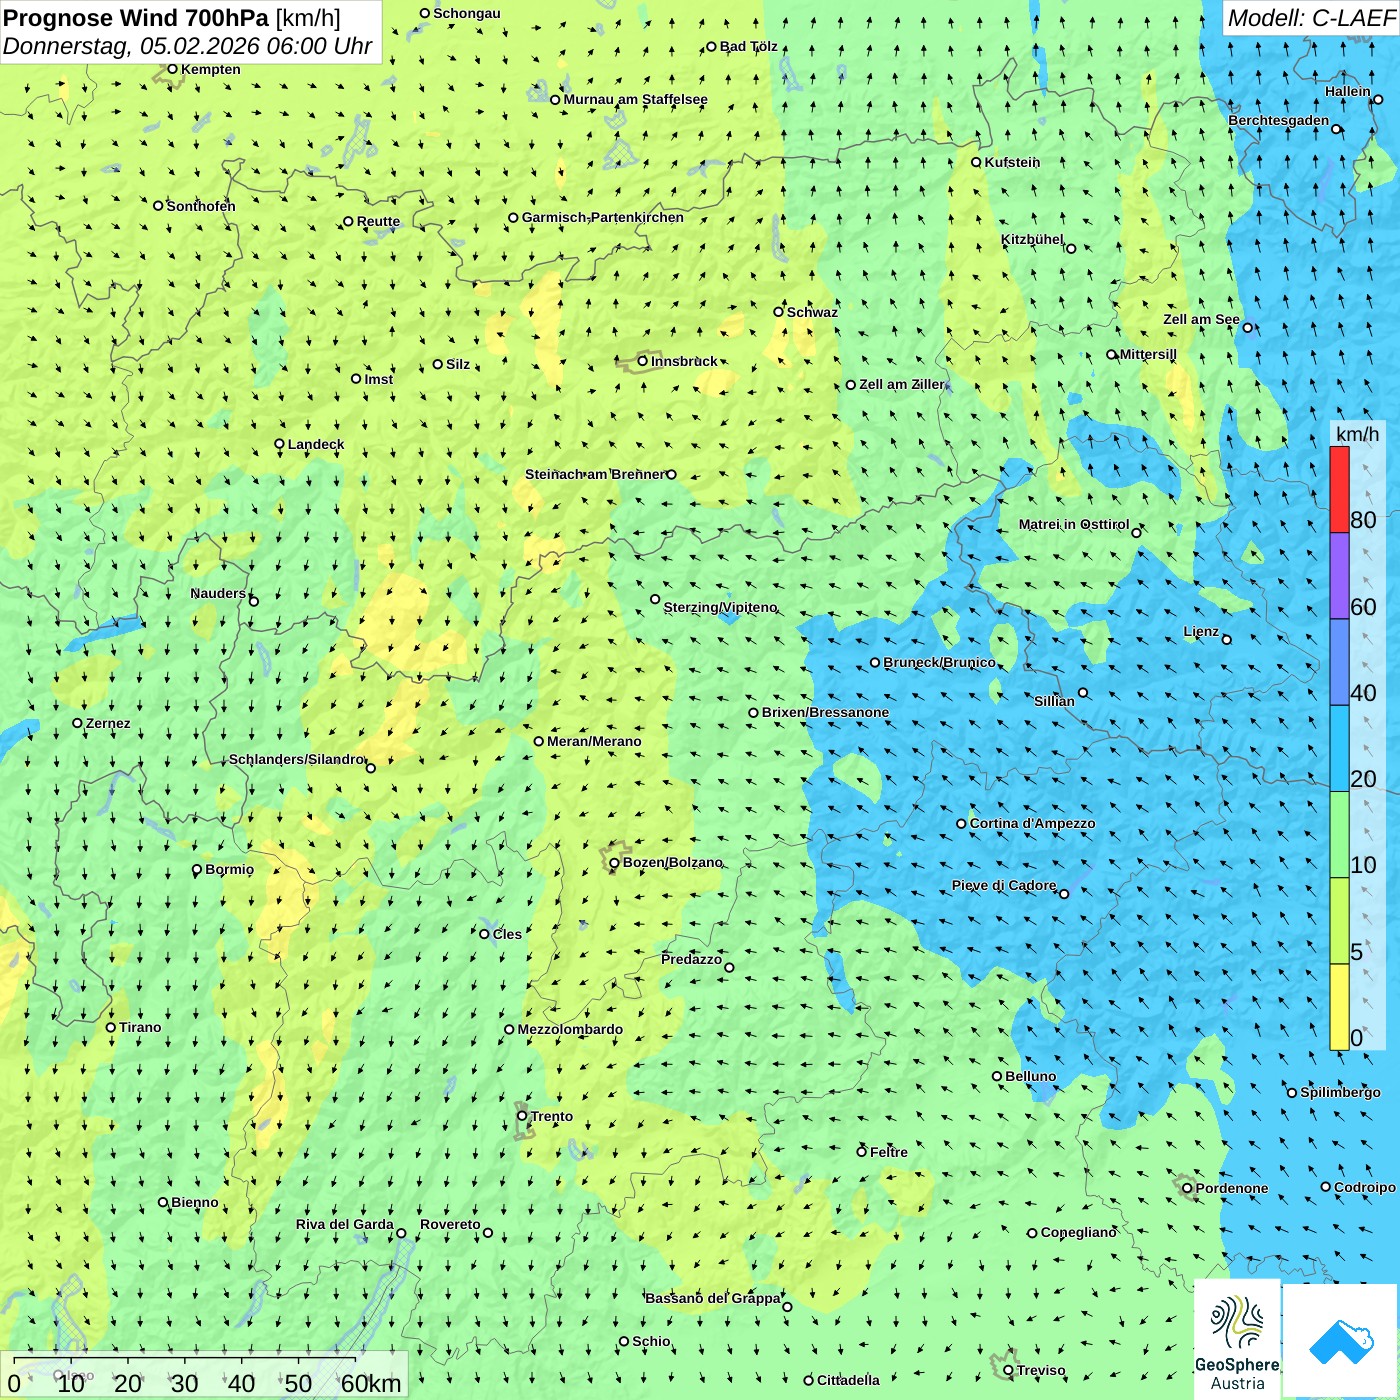Click the Bienno label
Viewport: 1400px width, 1400px height.
click(x=195, y=1202)
